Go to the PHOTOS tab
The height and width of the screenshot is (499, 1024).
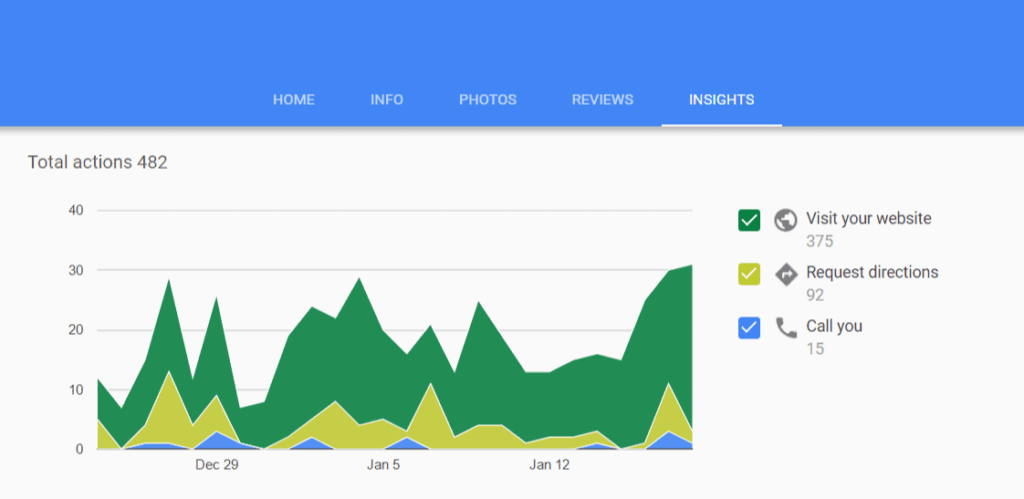(x=487, y=100)
